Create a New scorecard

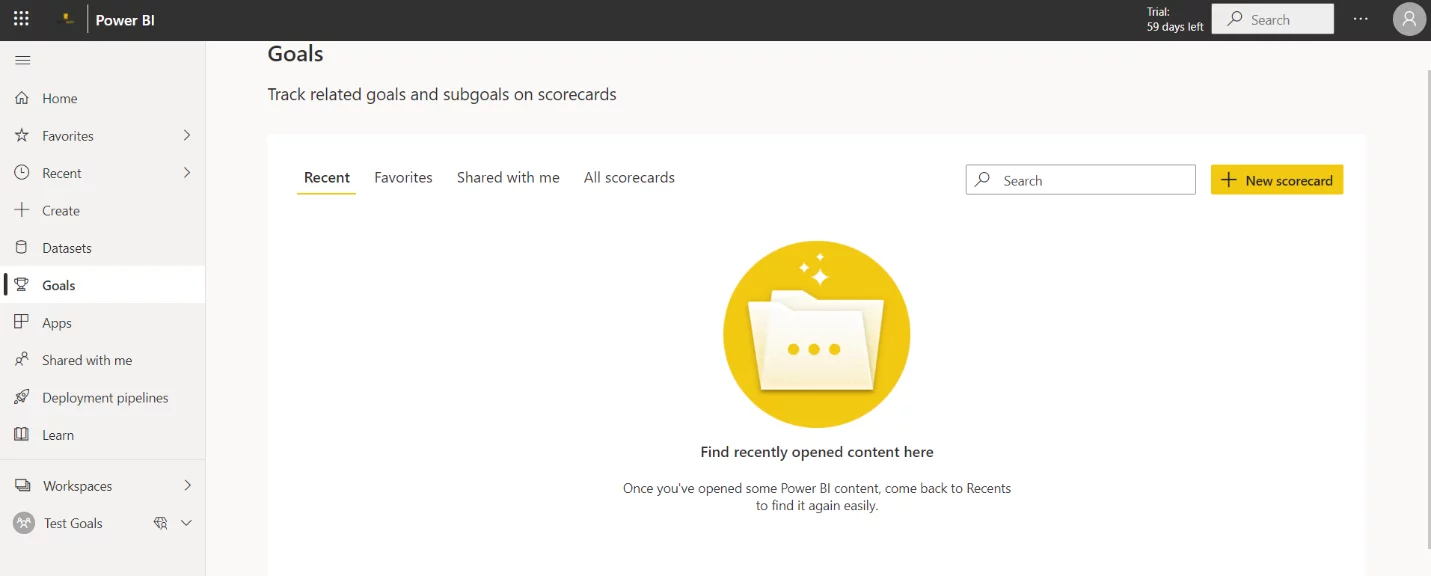[x=1277, y=180]
